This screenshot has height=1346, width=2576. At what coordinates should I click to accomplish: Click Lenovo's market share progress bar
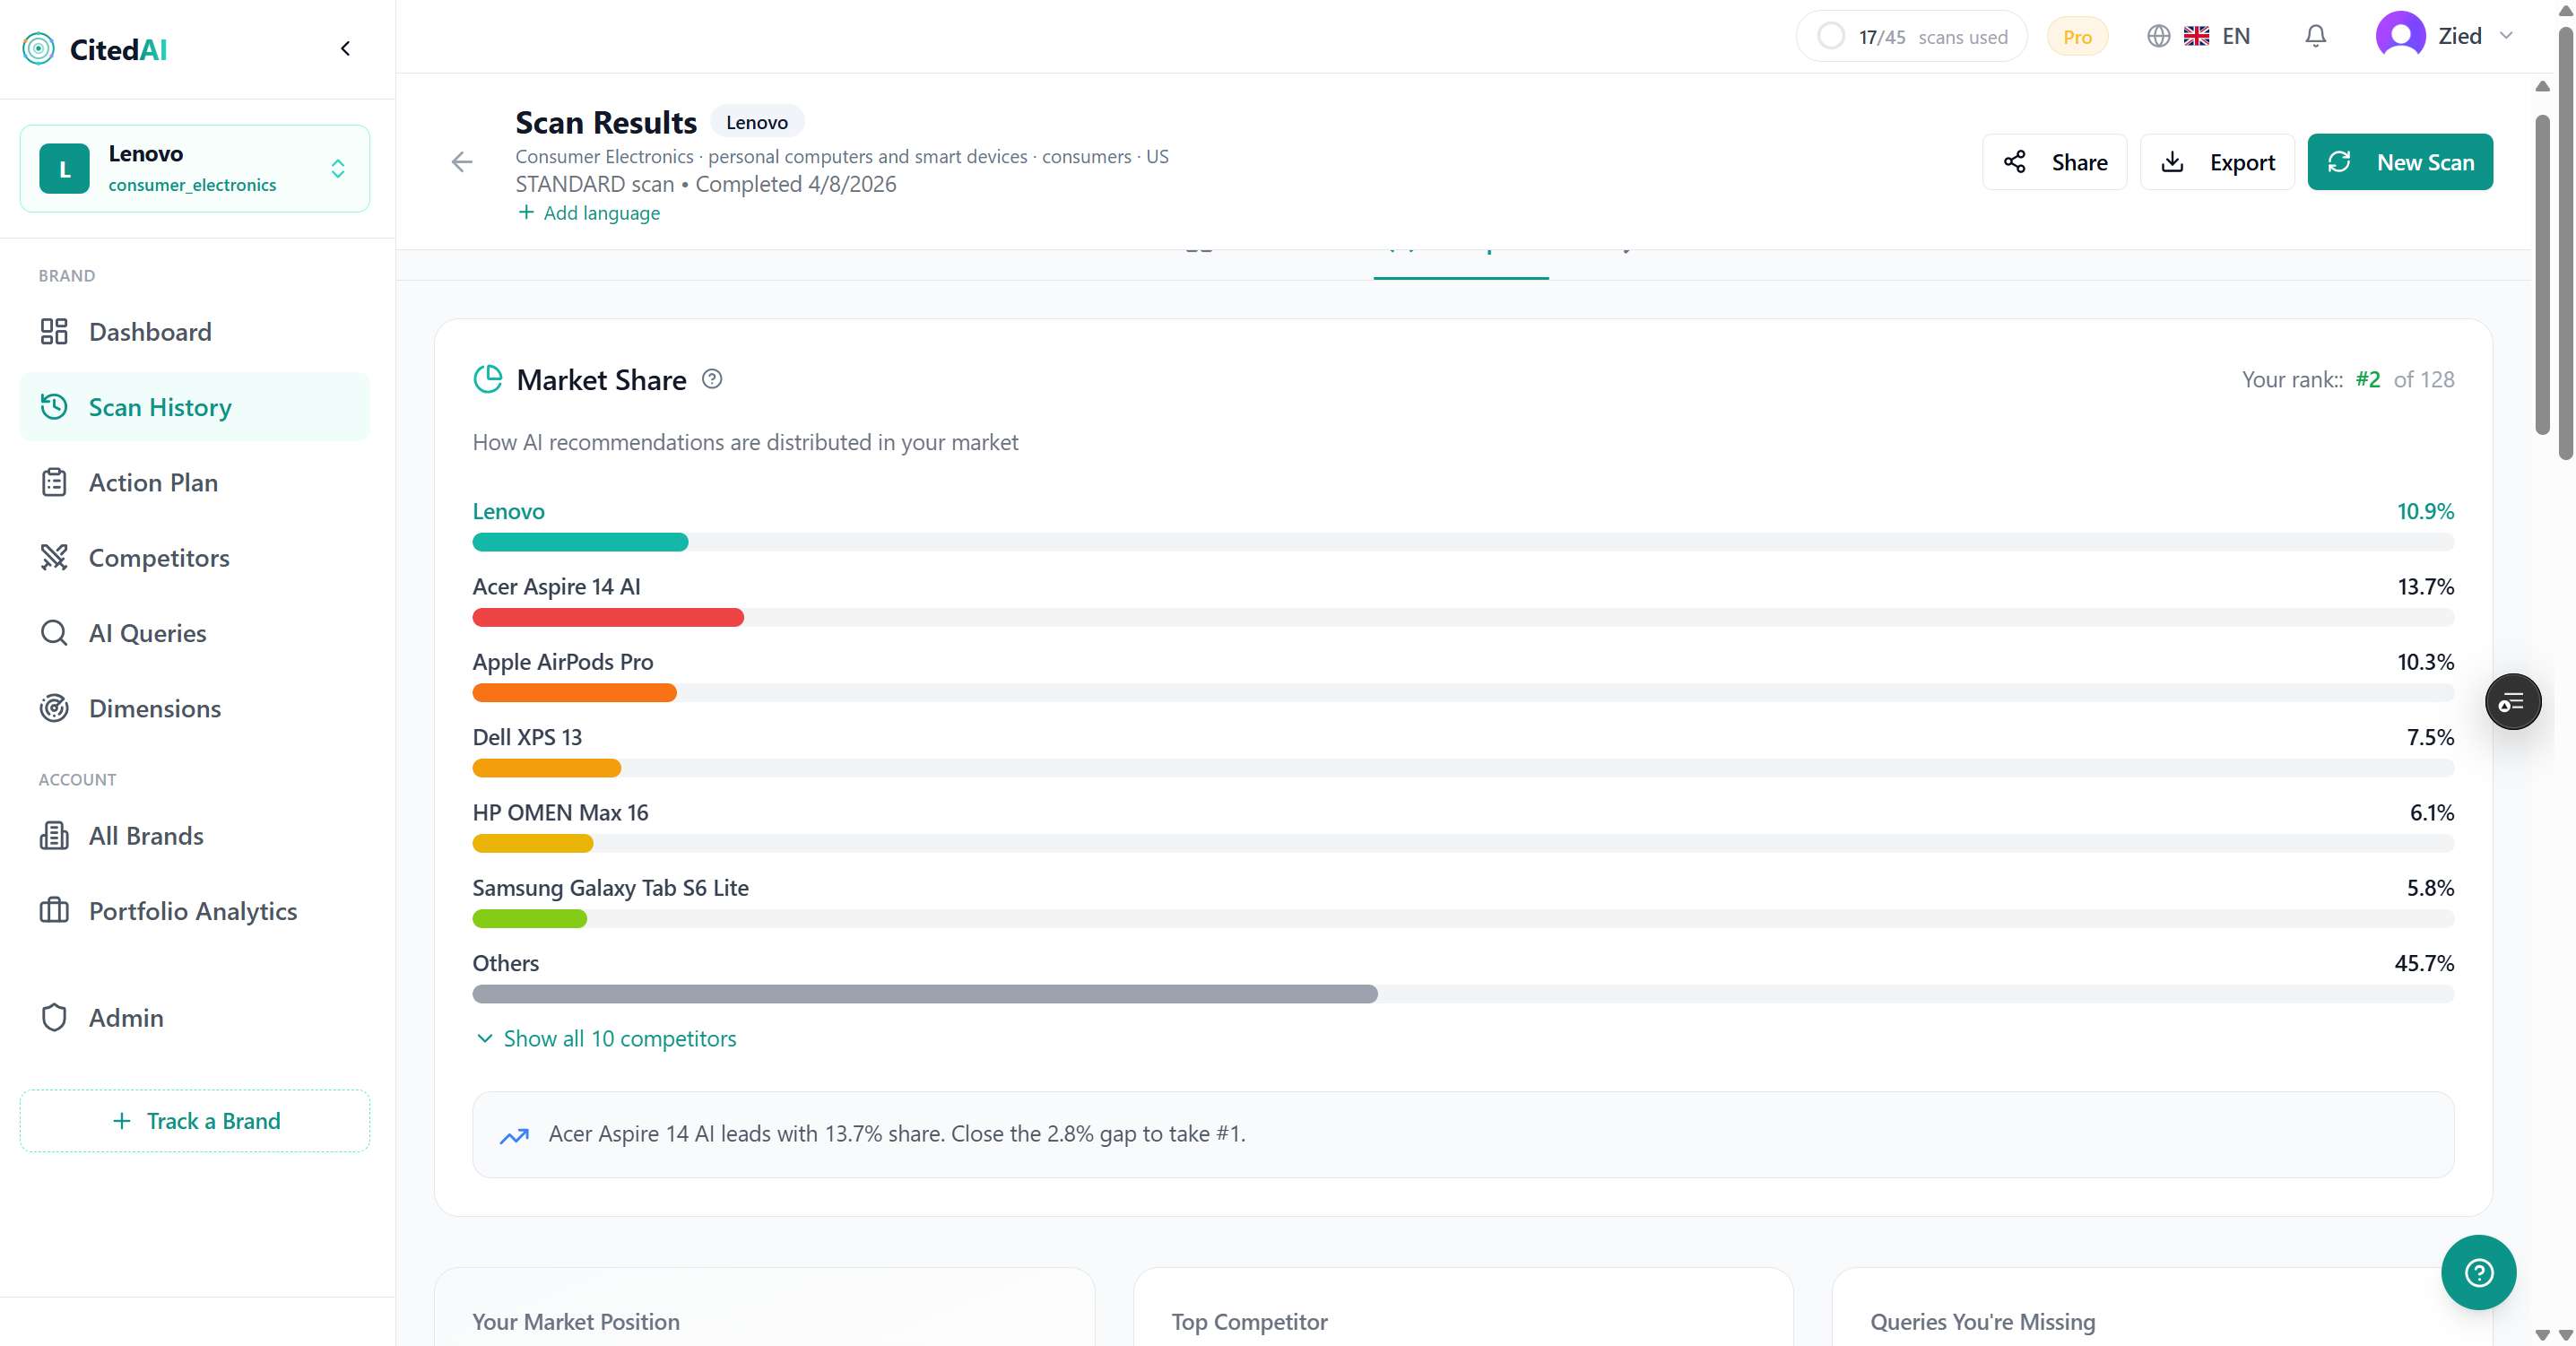point(579,542)
